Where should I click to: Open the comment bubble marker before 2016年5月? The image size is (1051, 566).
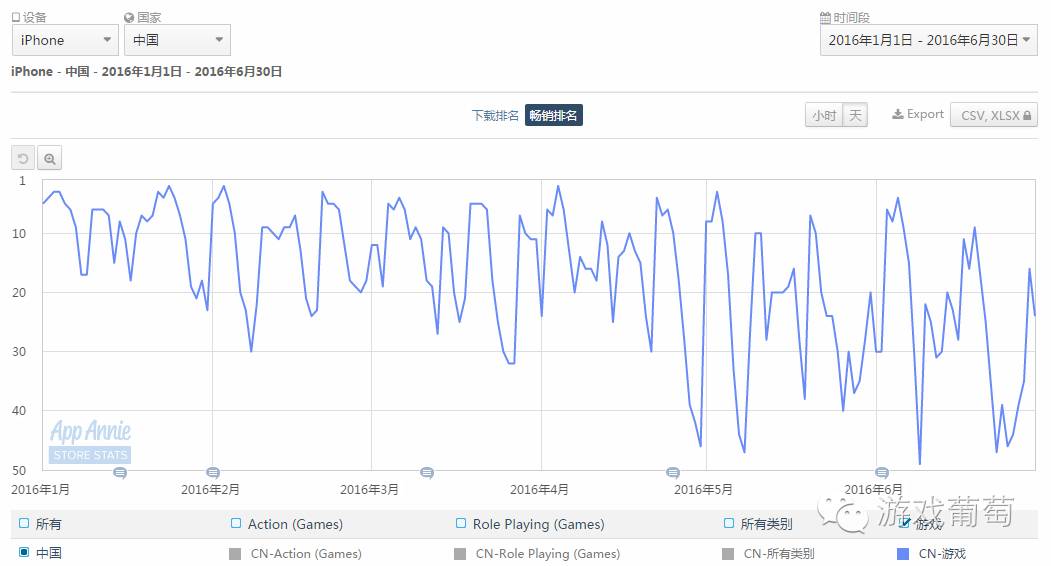(x=673, y=472)
